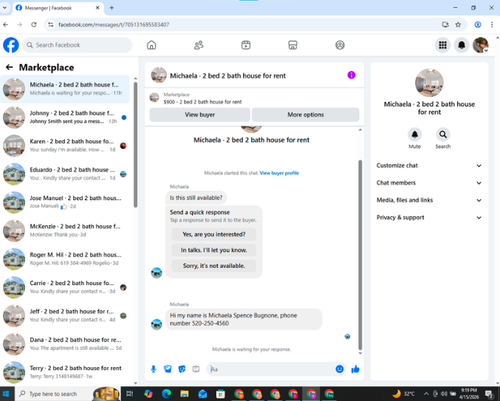Viewport: 500px width, 401px height.
Task: Expand Media, files and links section
Action: click(429, 200)
